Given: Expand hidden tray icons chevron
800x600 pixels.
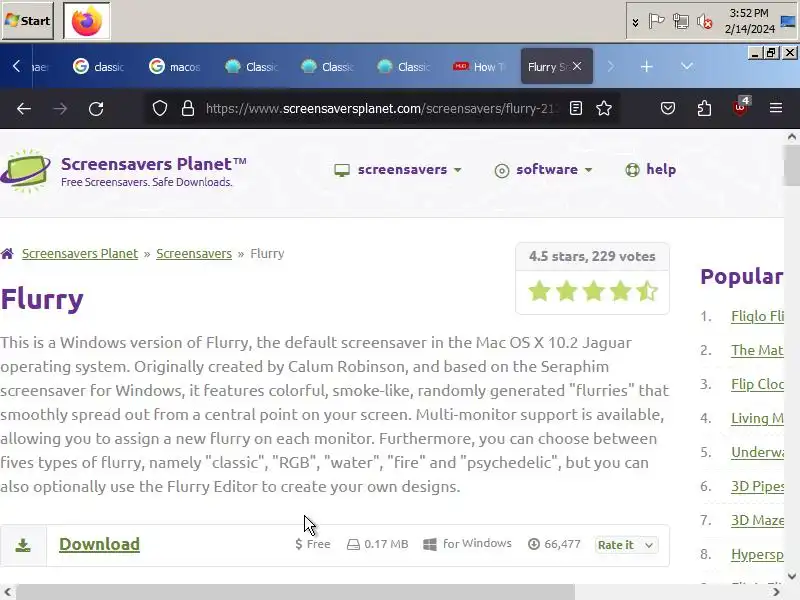Looking at the screenshot, I should (635, 22).
